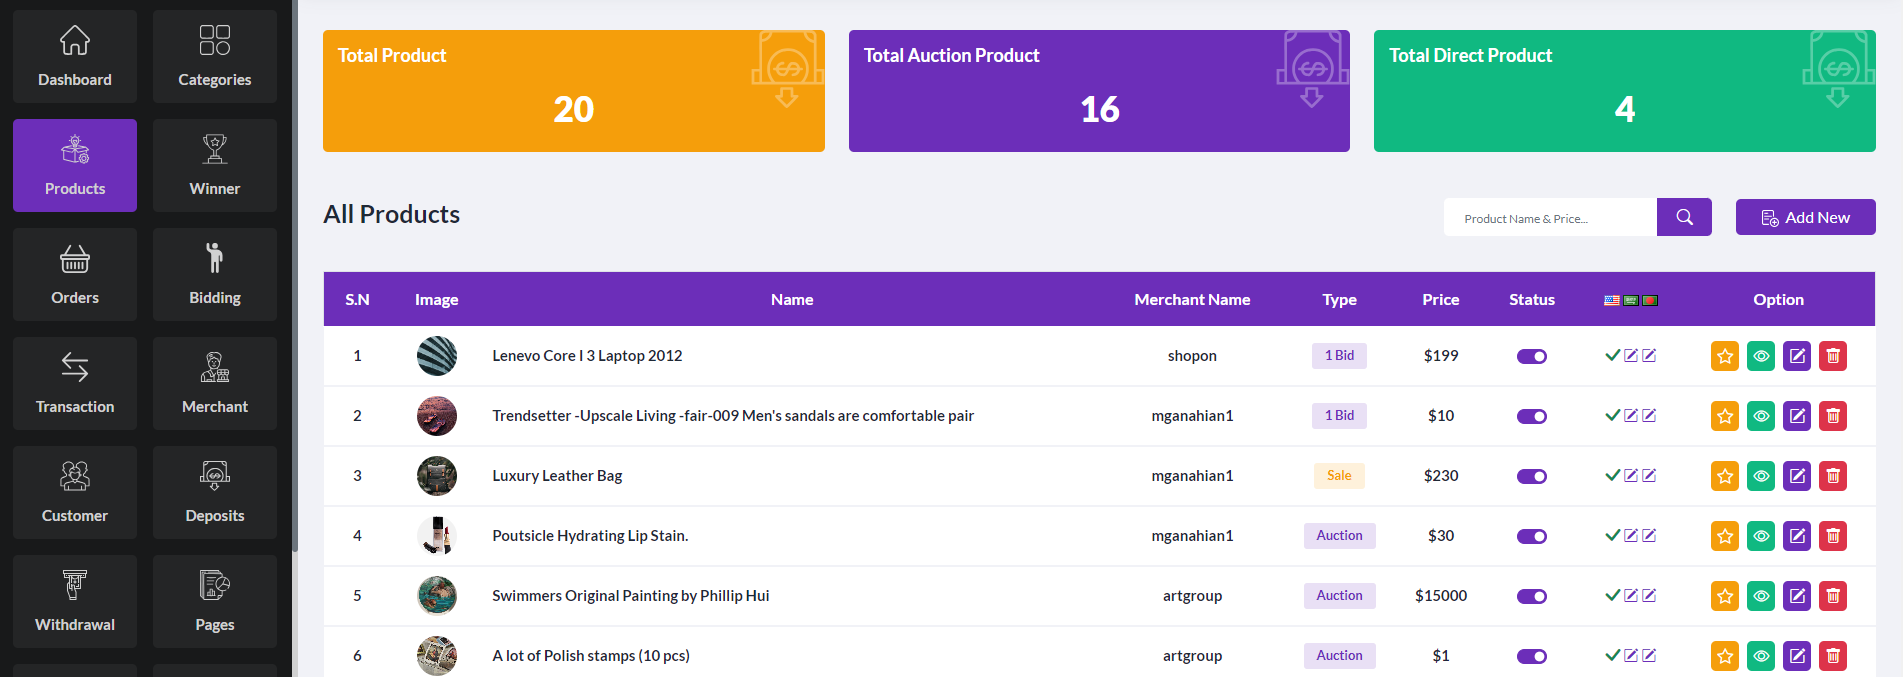
Task: Trash the Swimmers Original Painting product
Action: coord(1833,596)
